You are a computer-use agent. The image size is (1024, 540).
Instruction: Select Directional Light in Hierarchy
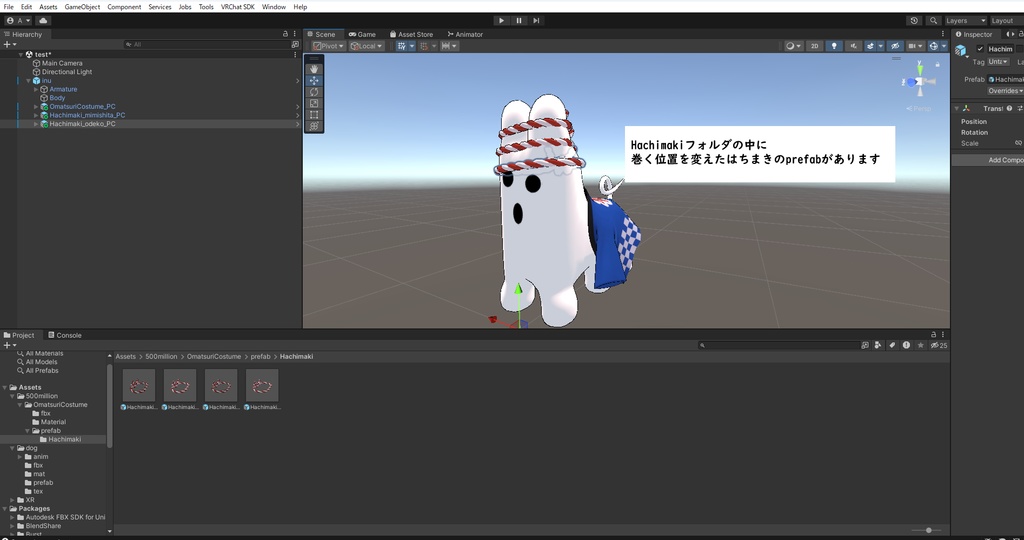(x=67, y=72)
